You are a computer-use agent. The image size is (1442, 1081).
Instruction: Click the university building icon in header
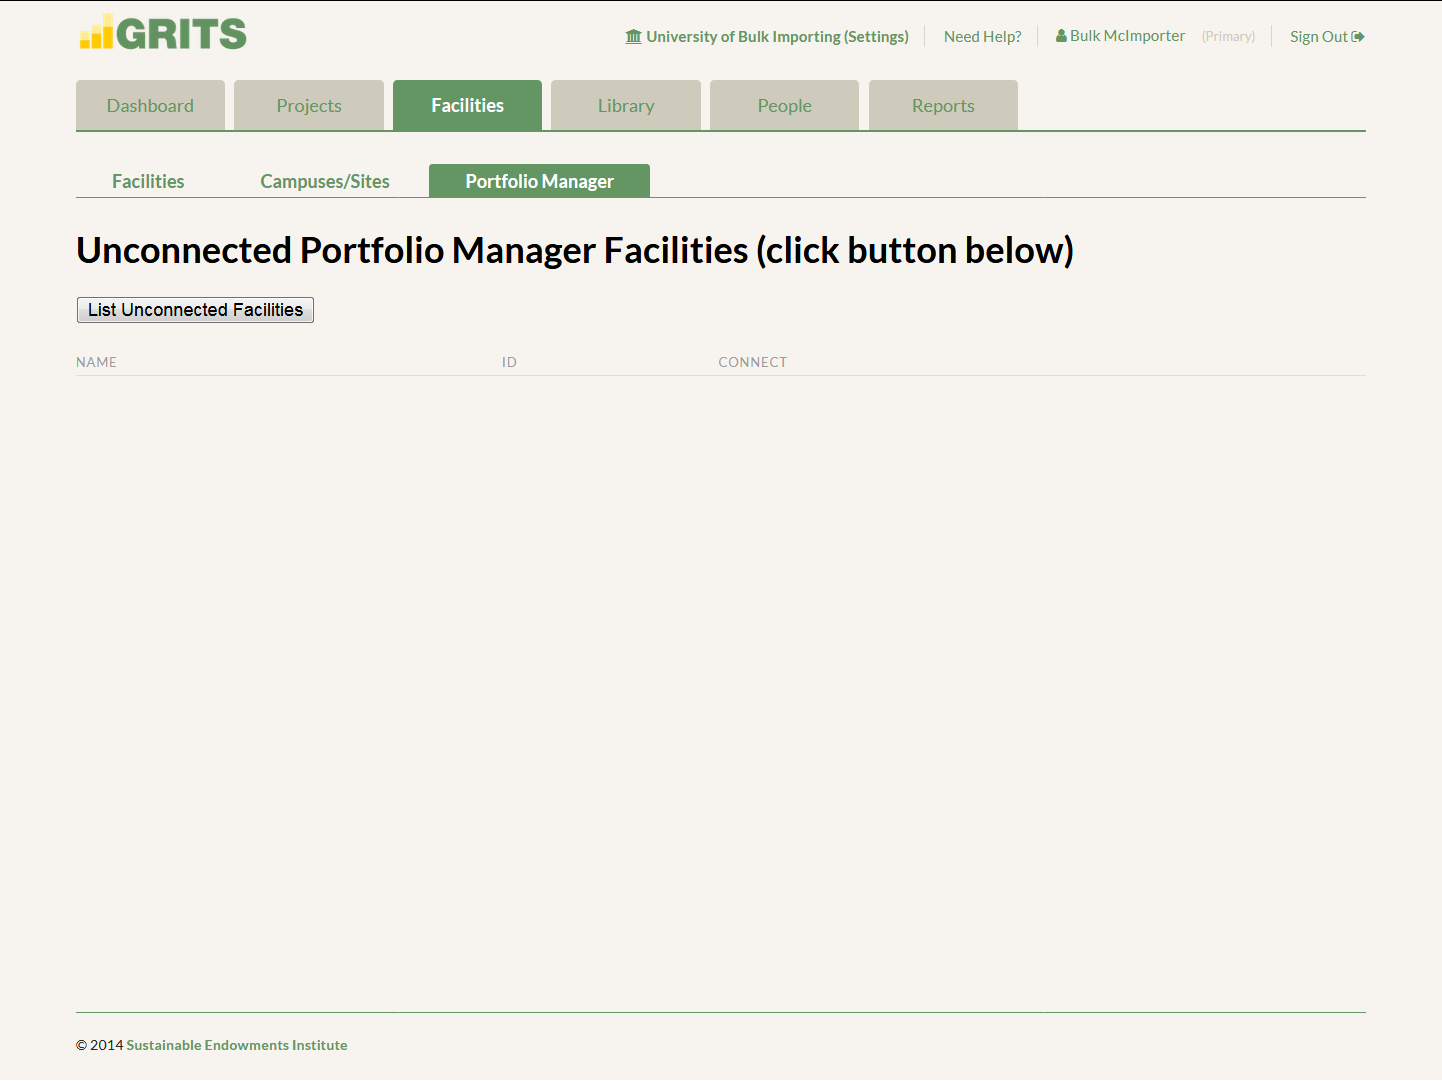point(633,37)
